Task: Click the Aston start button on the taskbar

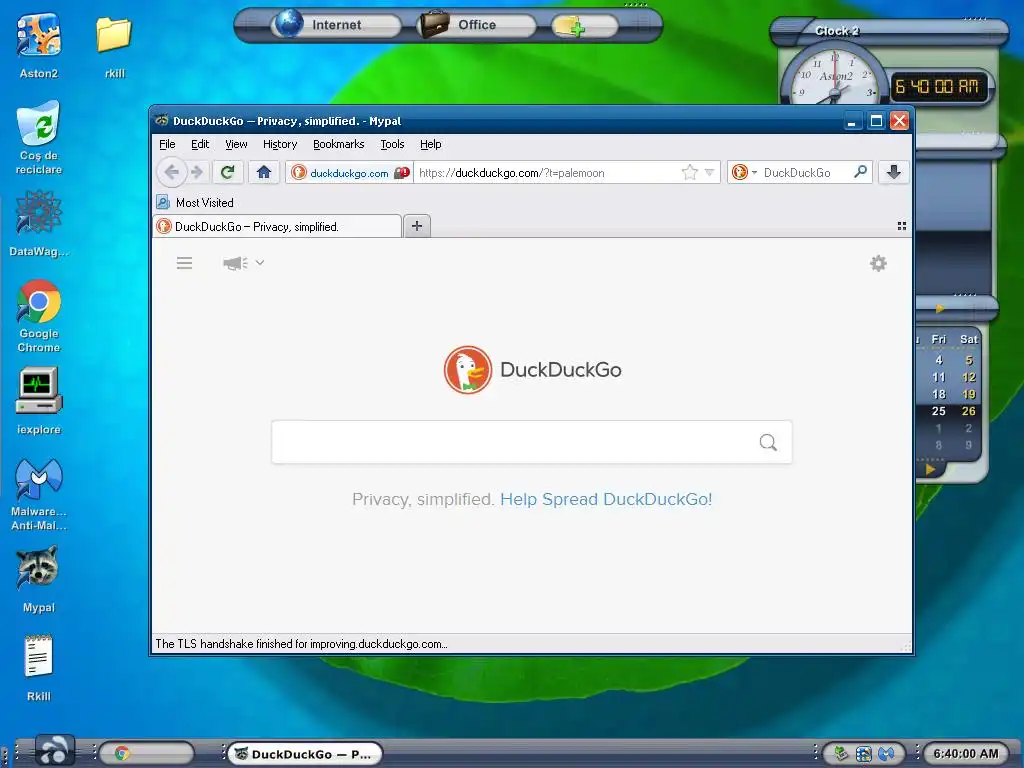Action: pos(54,751)
